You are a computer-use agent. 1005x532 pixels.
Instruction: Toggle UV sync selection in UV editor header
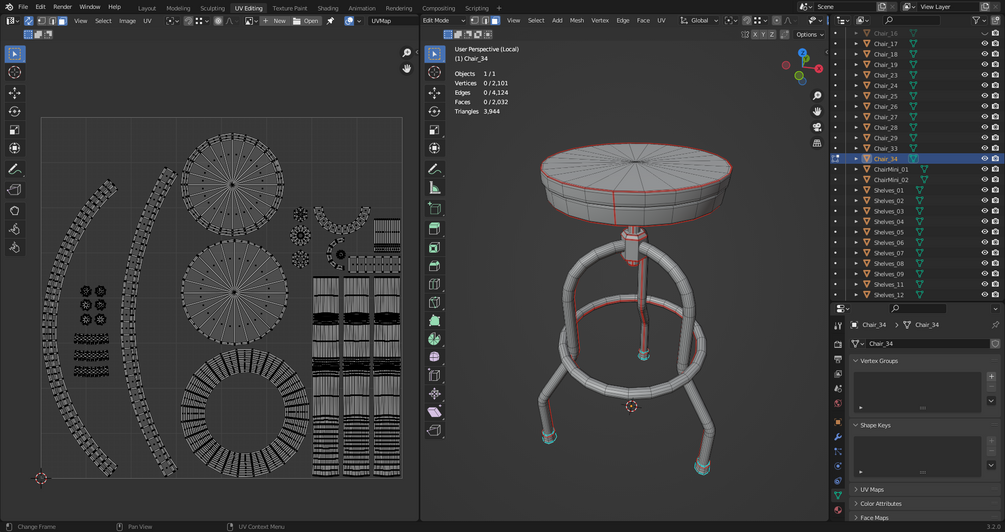(x=29, y=21)
